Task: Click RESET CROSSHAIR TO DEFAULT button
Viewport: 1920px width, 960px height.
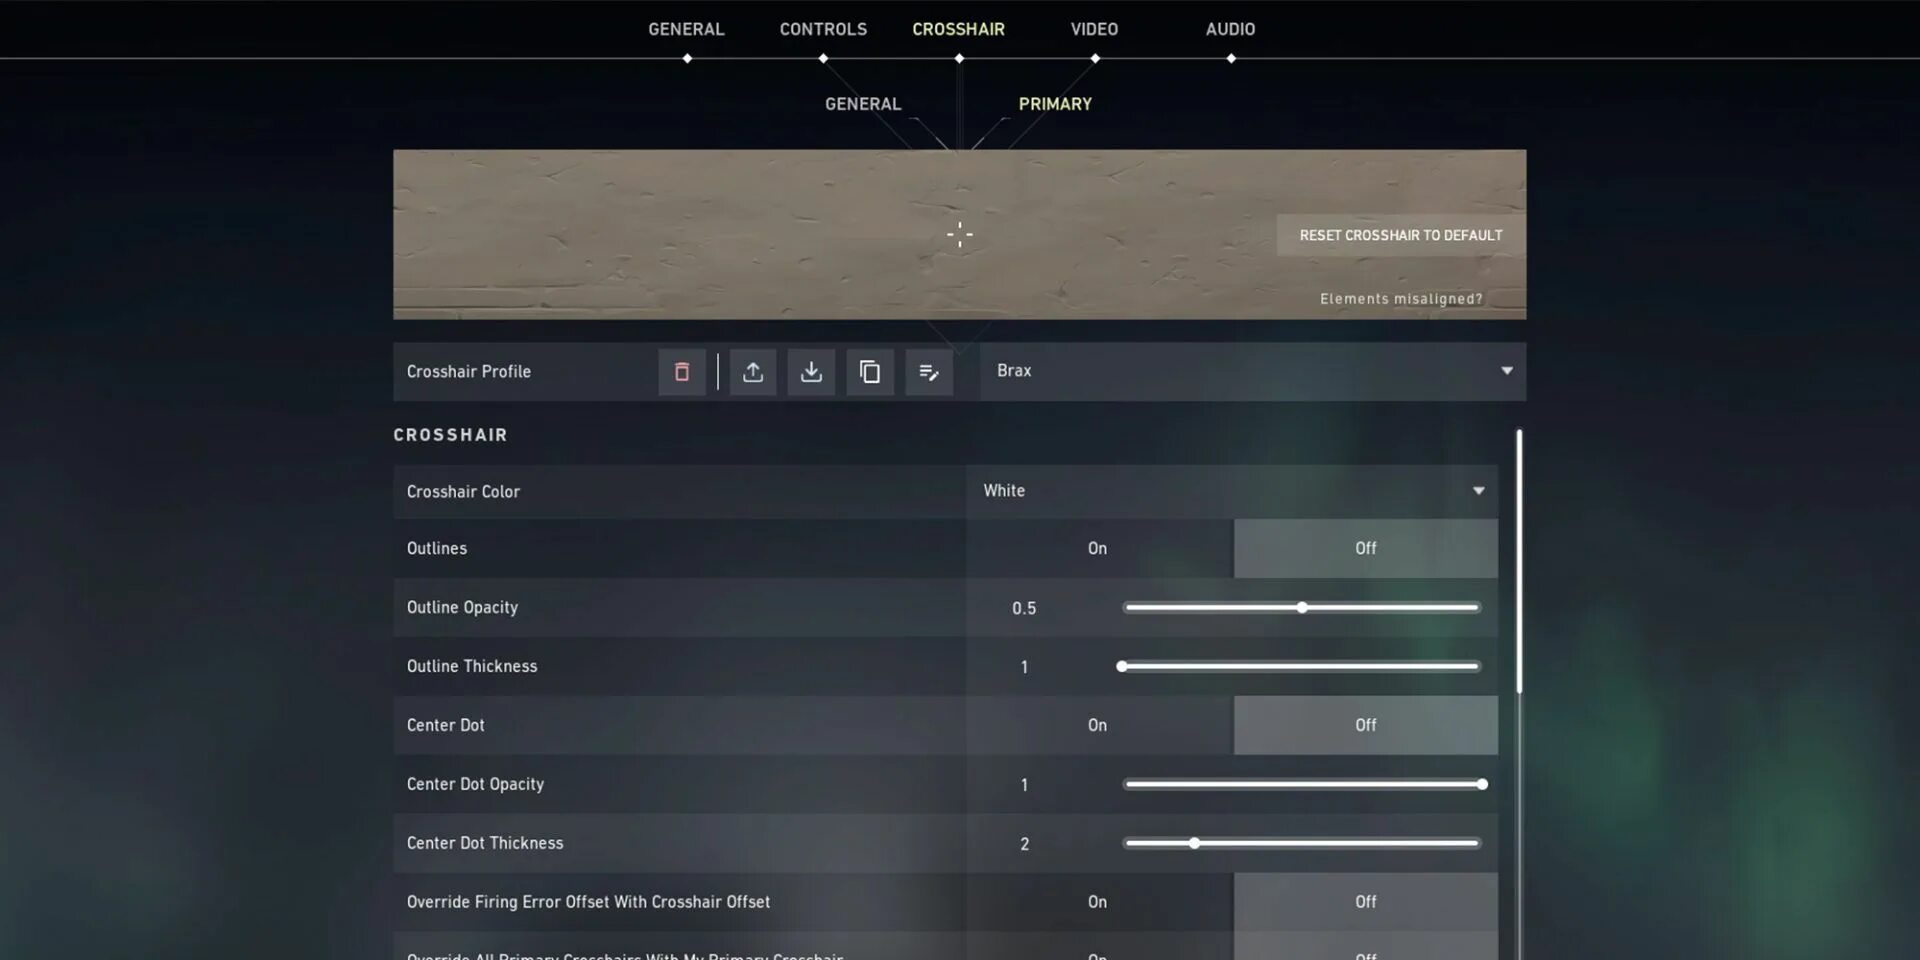Action: (1401, 235)
